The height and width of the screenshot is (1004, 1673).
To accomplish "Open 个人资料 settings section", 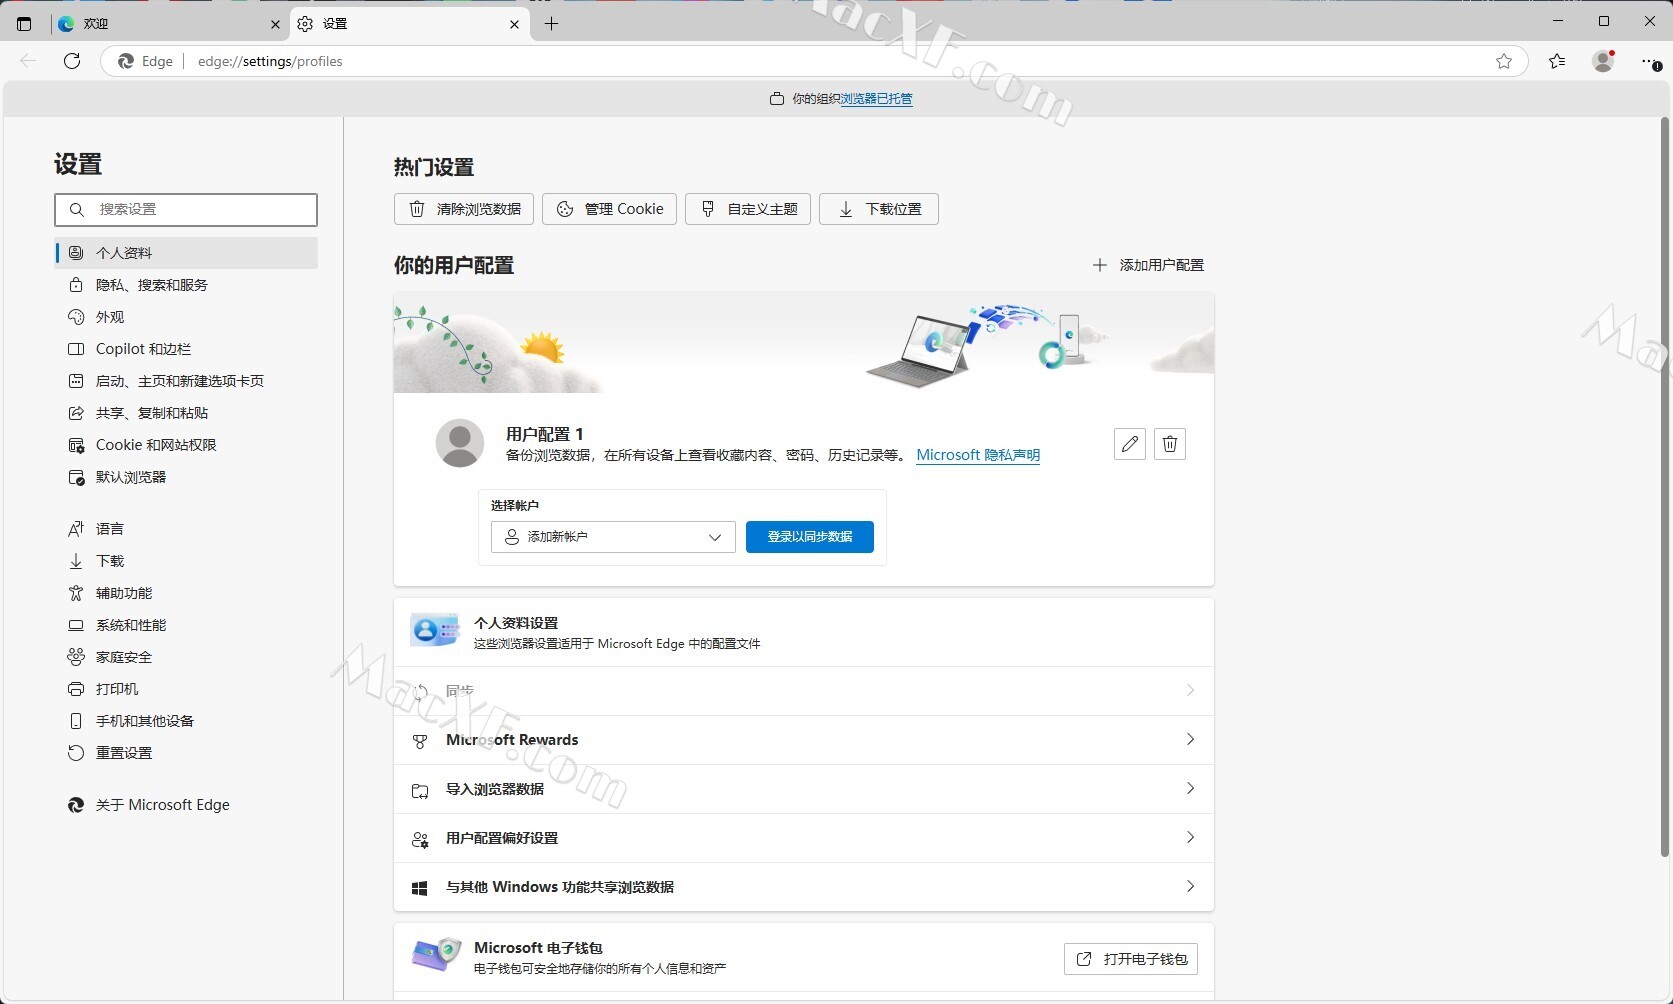I will (x=187, y=253).
